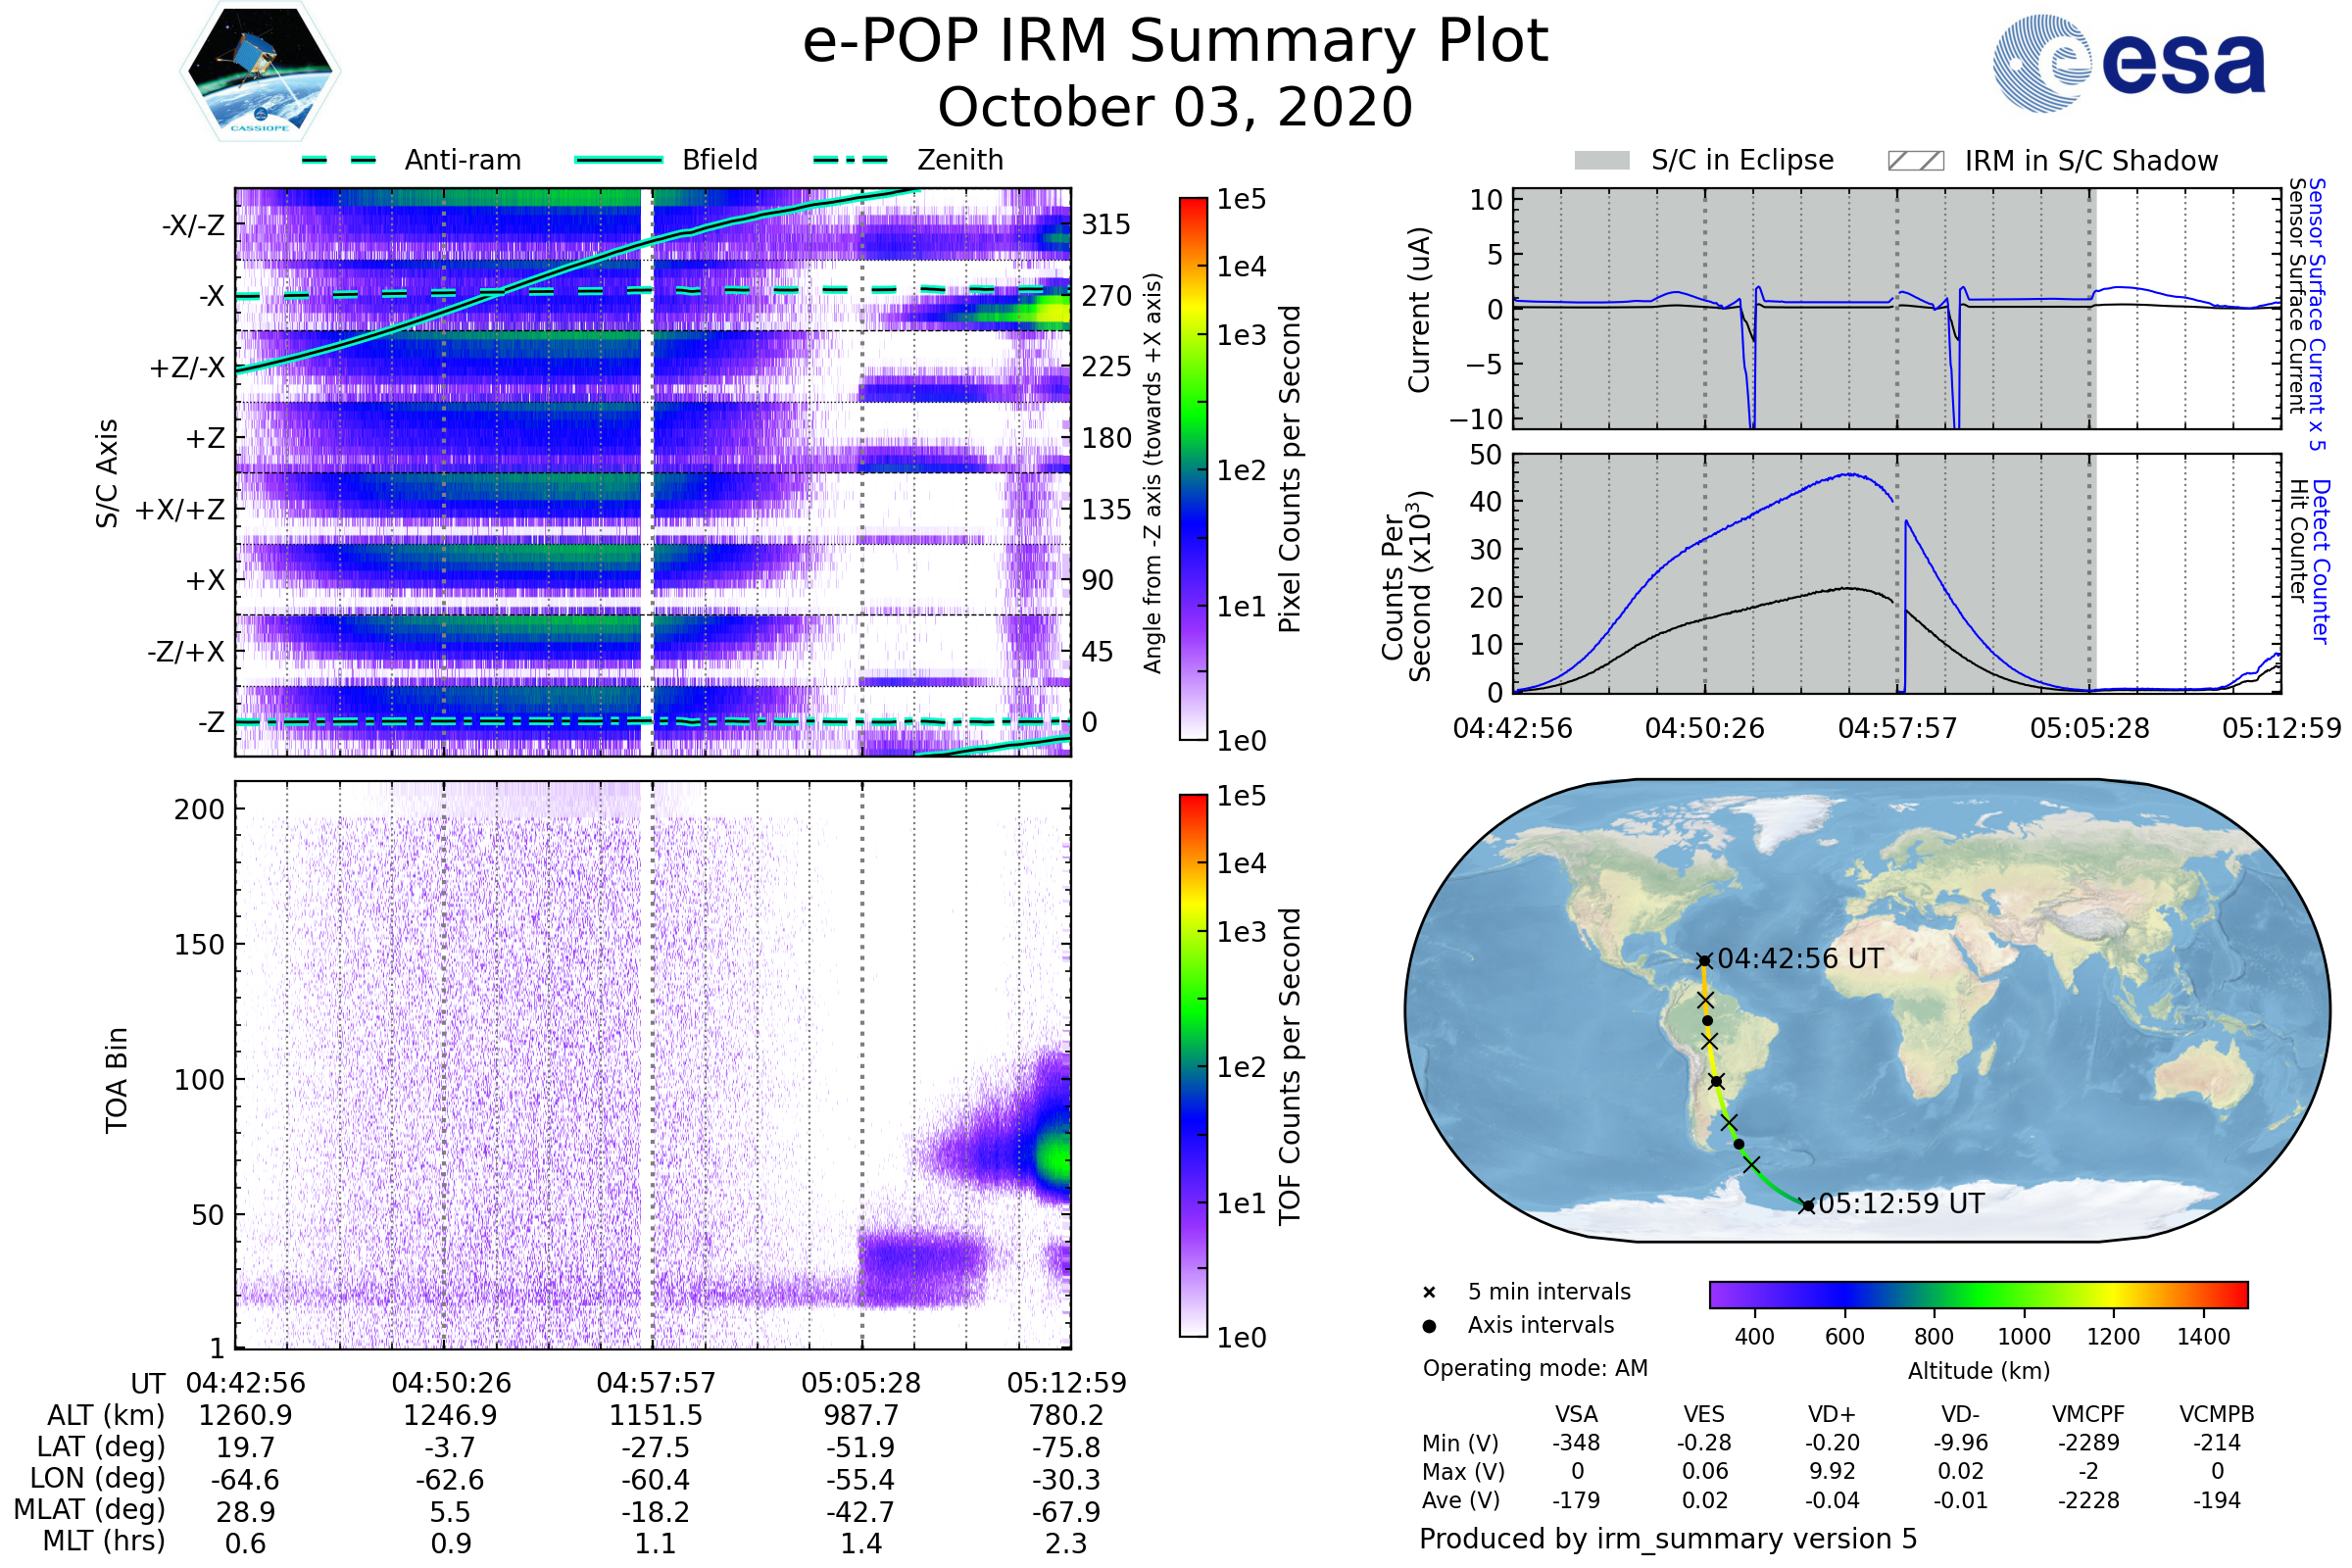Screen dimensions: 2352x1568
Task: Click the Altitude (km) color scale bar
Action: pos(1978,1294)
